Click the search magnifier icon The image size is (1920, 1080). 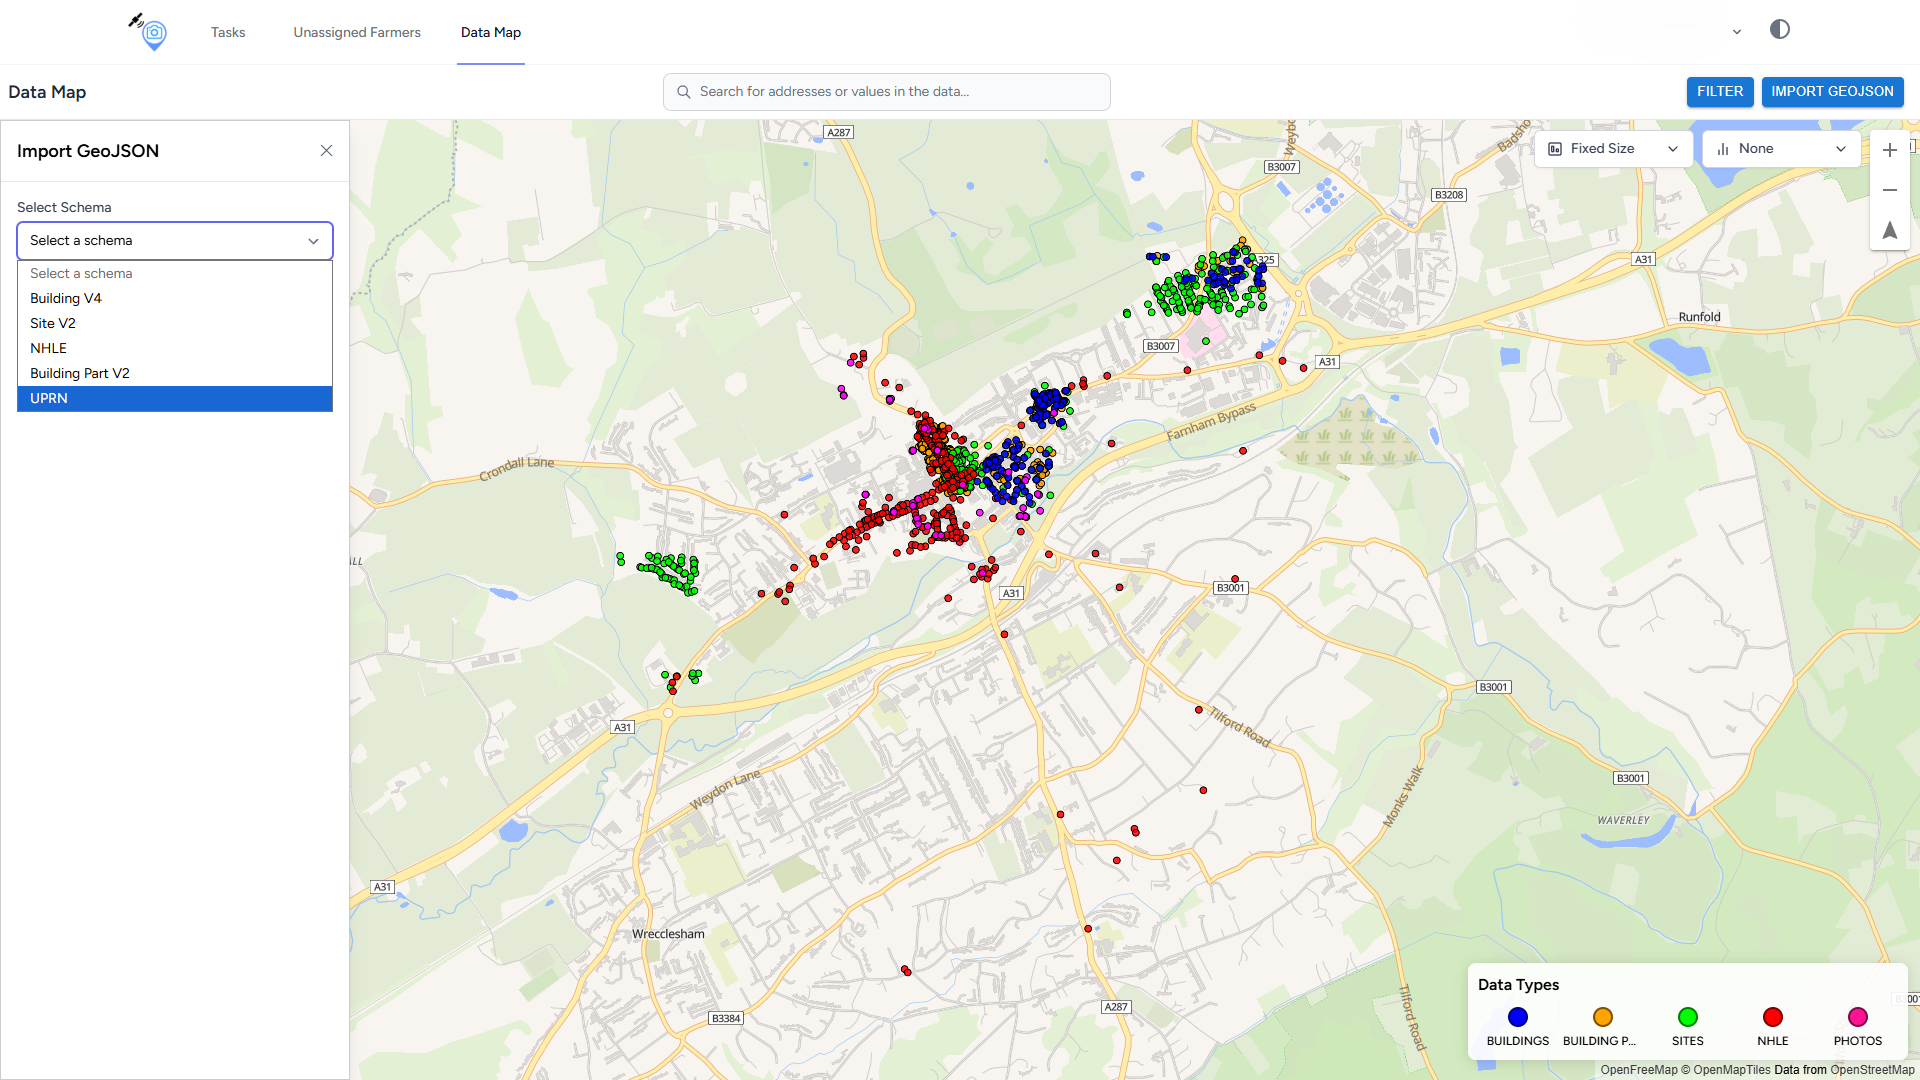point(684,92)
